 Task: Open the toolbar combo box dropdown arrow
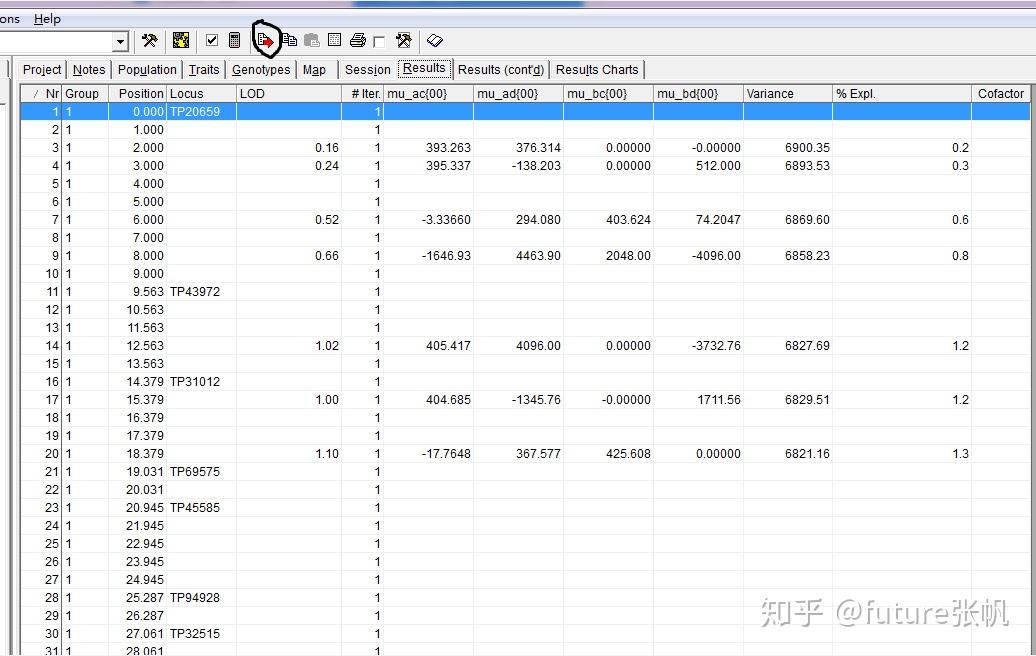120,42
